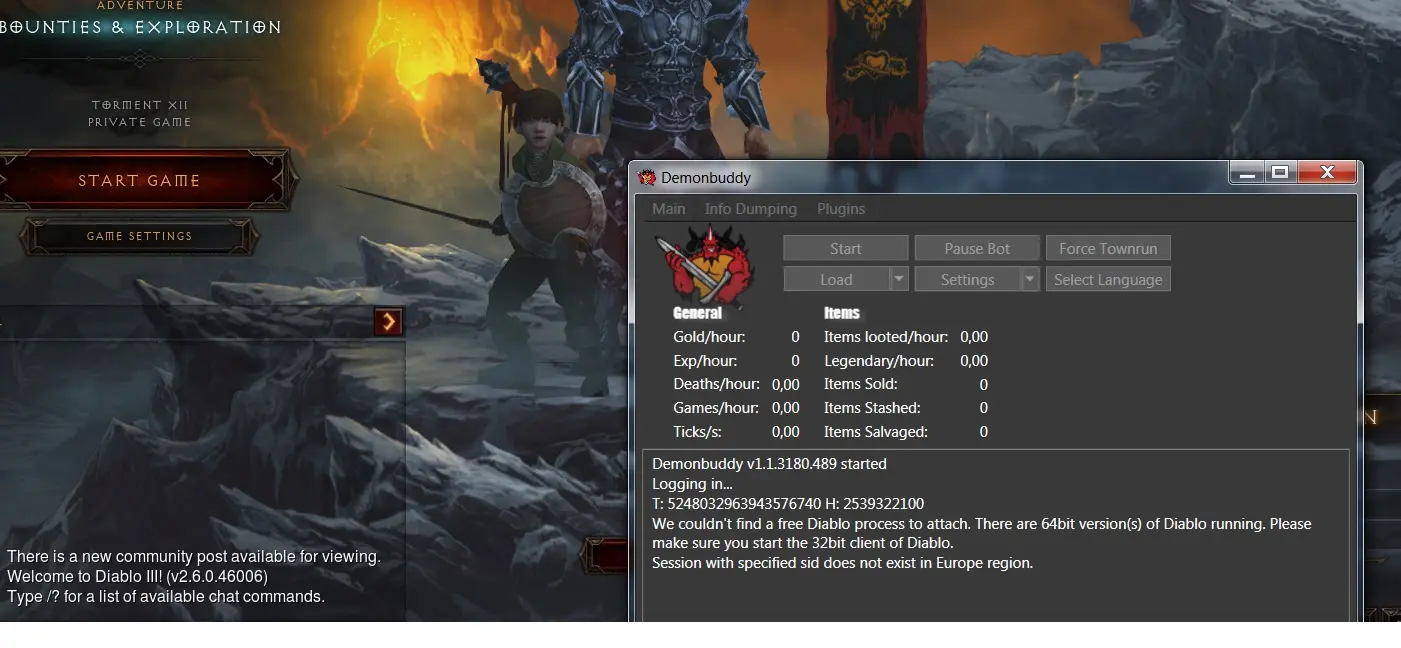Open Demonbuddy Settings button

967,280
